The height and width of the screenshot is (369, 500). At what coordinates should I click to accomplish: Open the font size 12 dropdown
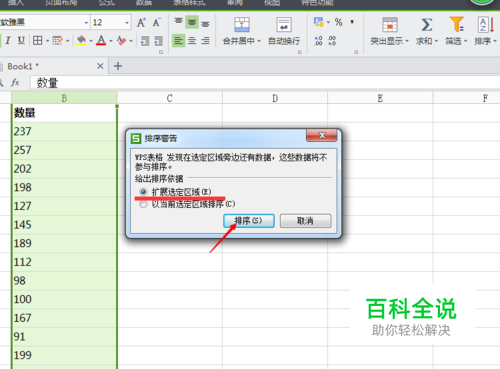127,23
